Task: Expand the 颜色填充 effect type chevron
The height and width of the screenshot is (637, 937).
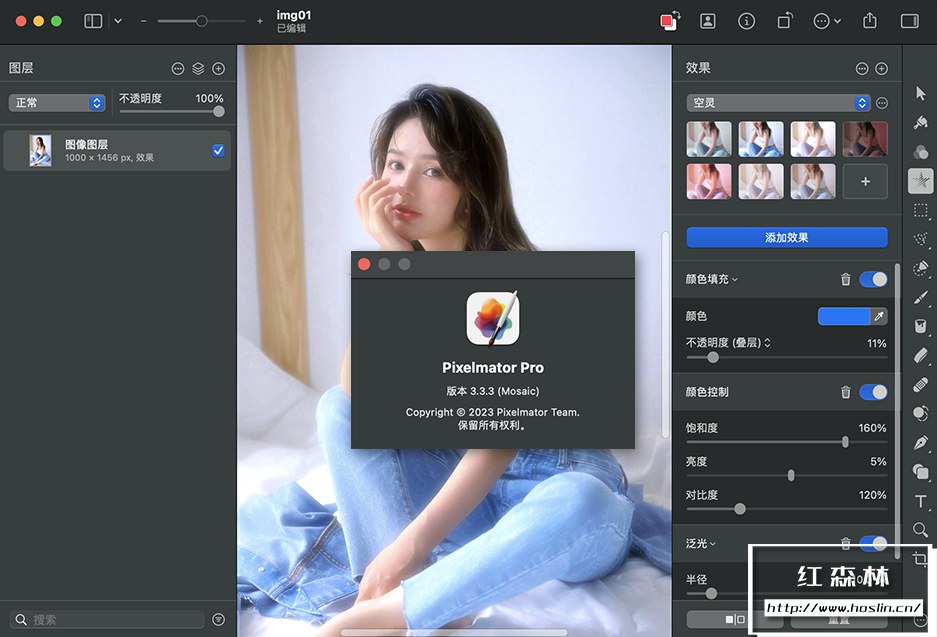Action: (734, 280)
